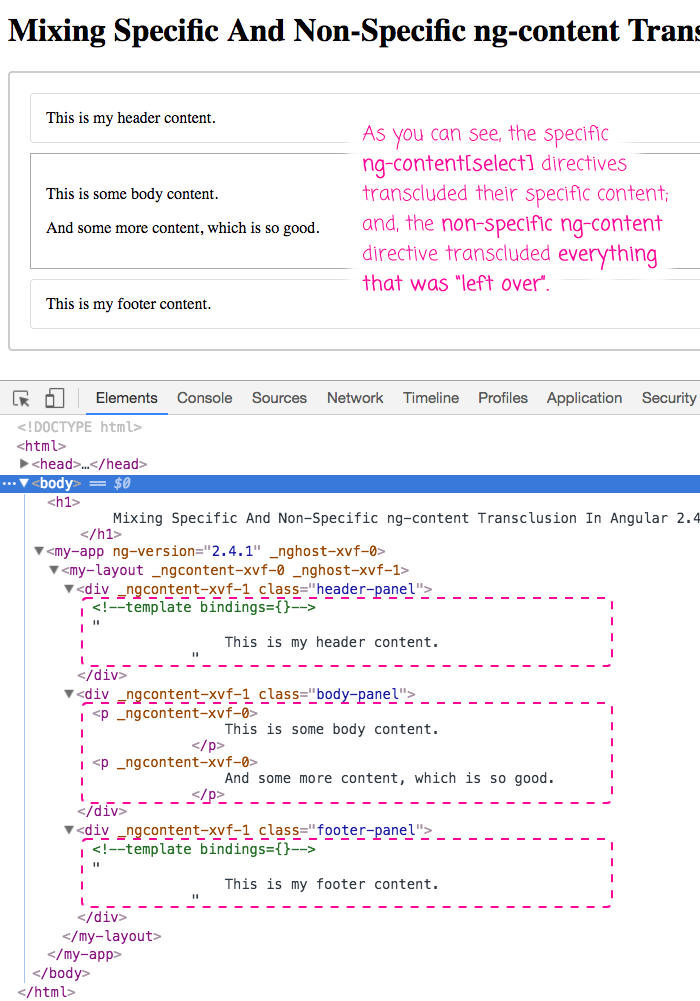Select the footer-panel div row
Image resolution: width=700 pixels, height=1001 pixels.
pos(254,830)
